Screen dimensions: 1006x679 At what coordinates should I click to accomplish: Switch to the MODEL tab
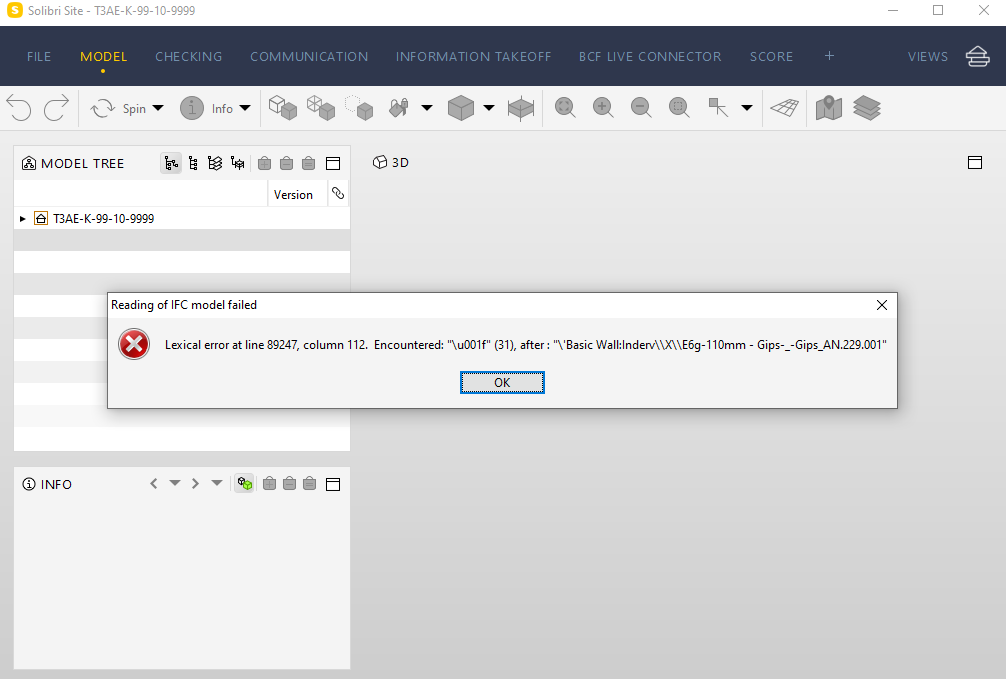click(x=103, y=56)
